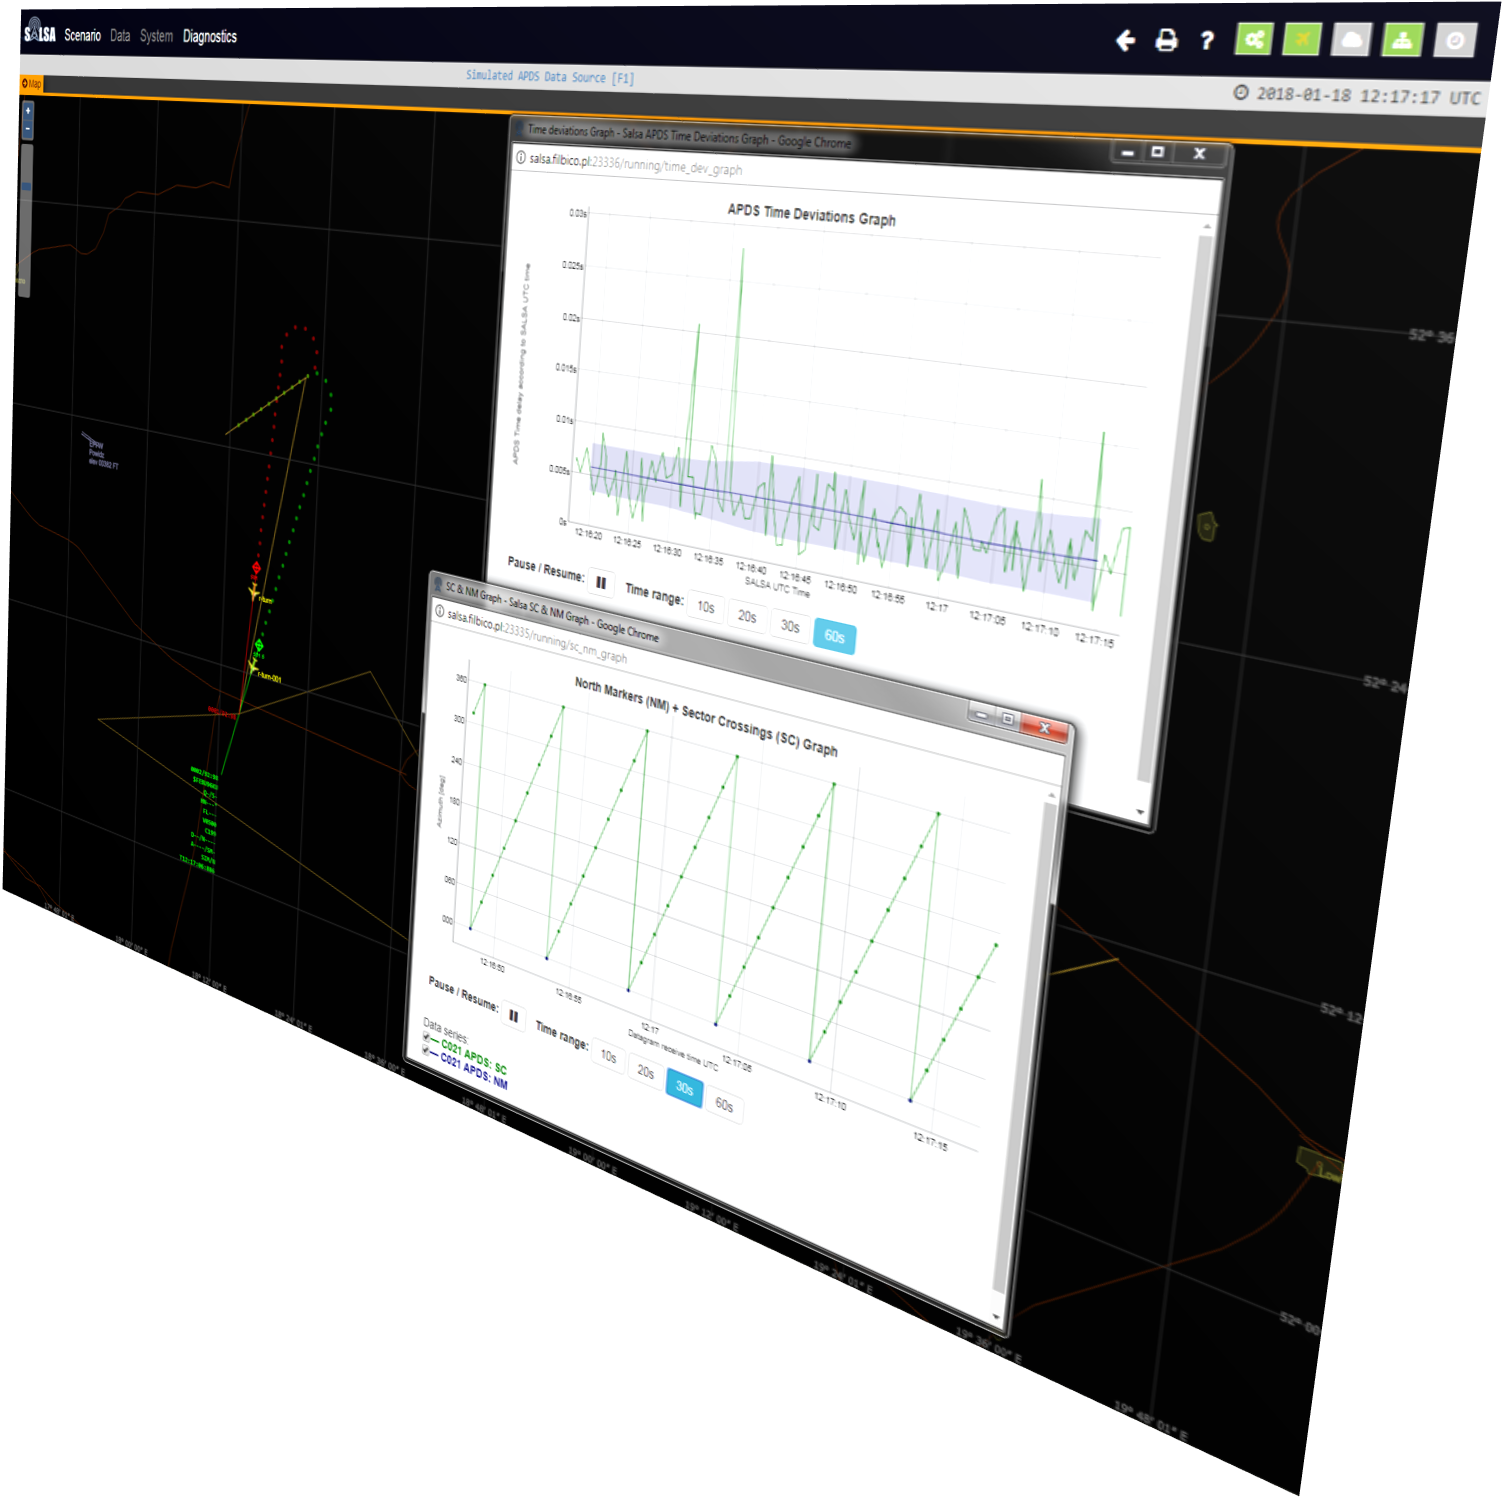
Task: Click the yellow aircraft symbol labeled T-turn-001
Action: pyautogui.click(x=253, y=667)
